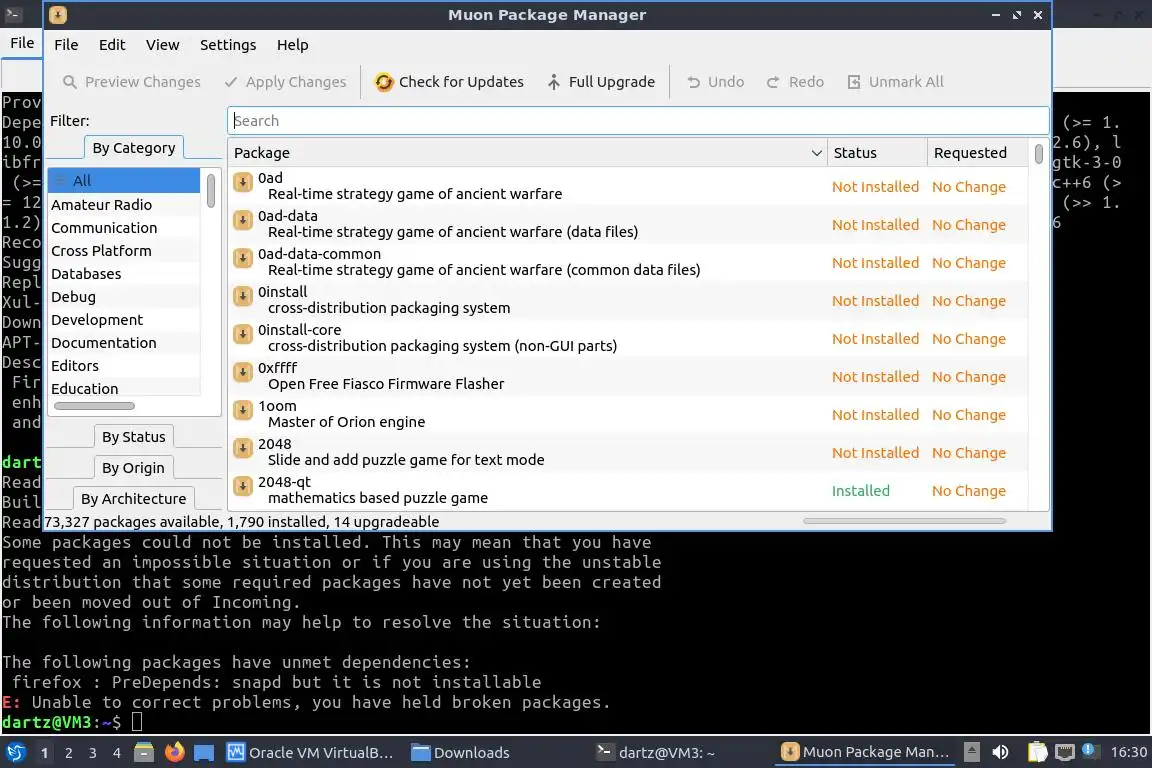1152x768 pixels.
Task: Click the 0ad package icon
Action: pos(243,182)
